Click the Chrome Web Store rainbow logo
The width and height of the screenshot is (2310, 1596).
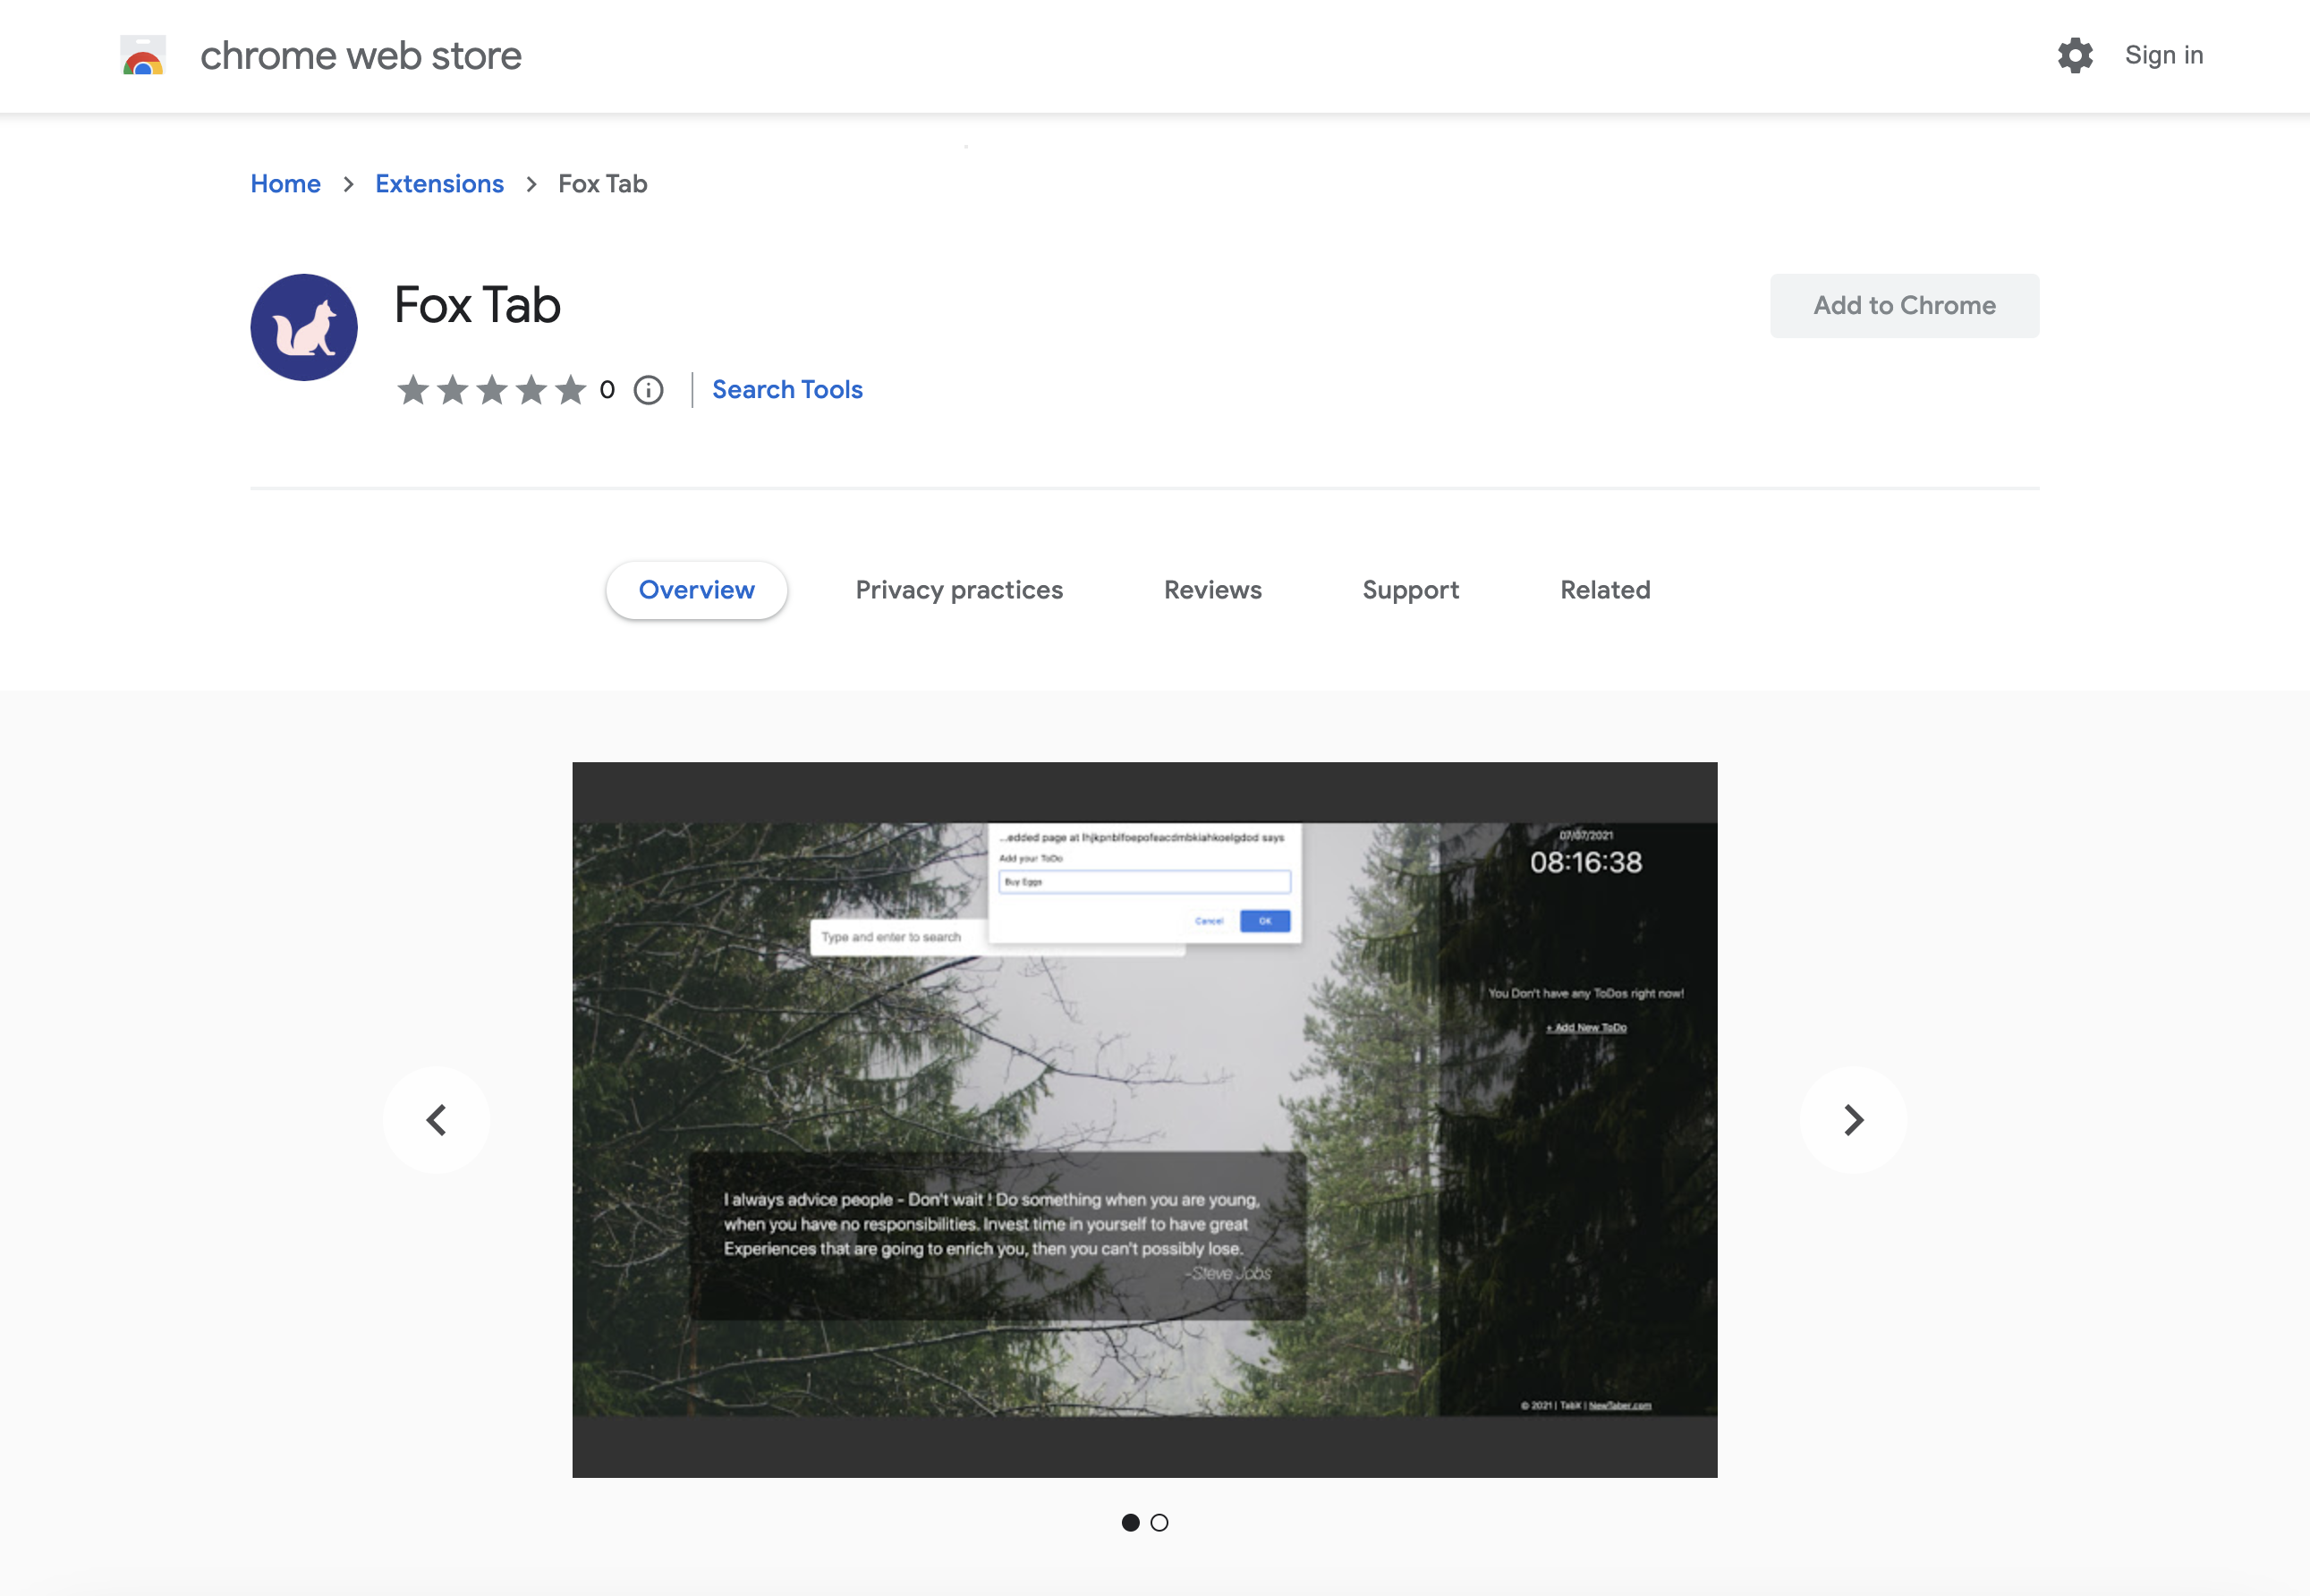click(x=143, y=56)
